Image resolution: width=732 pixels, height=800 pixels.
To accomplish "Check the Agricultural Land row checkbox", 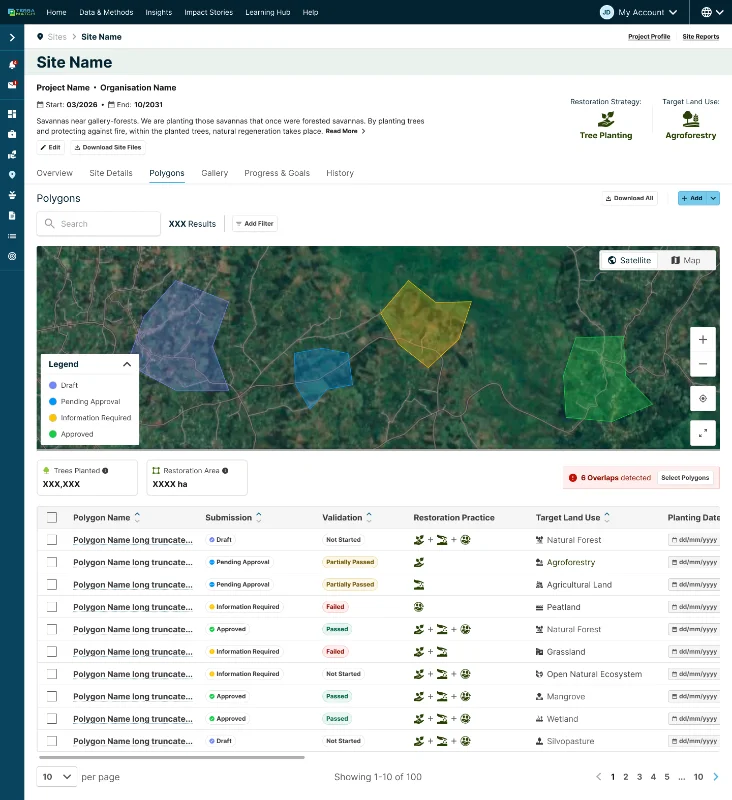I will pos(52,585).
